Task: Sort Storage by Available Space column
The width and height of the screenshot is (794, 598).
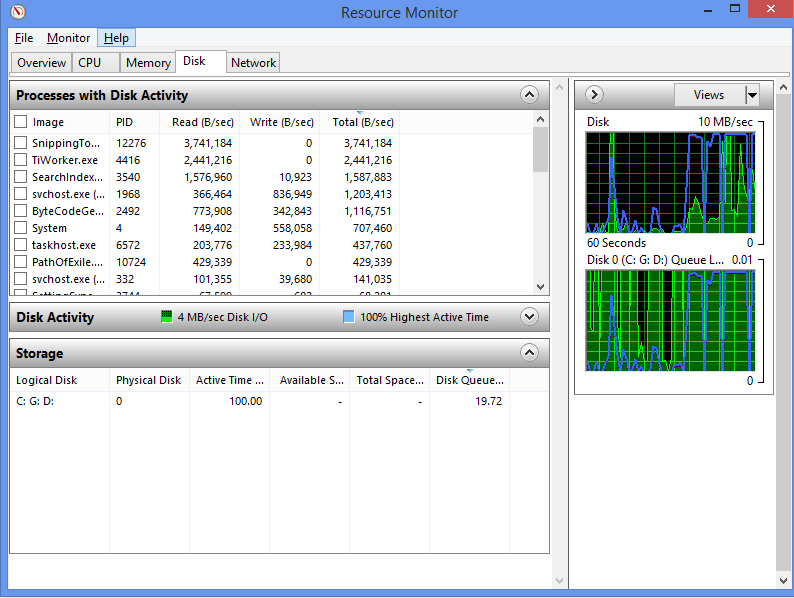Action: 309,380
